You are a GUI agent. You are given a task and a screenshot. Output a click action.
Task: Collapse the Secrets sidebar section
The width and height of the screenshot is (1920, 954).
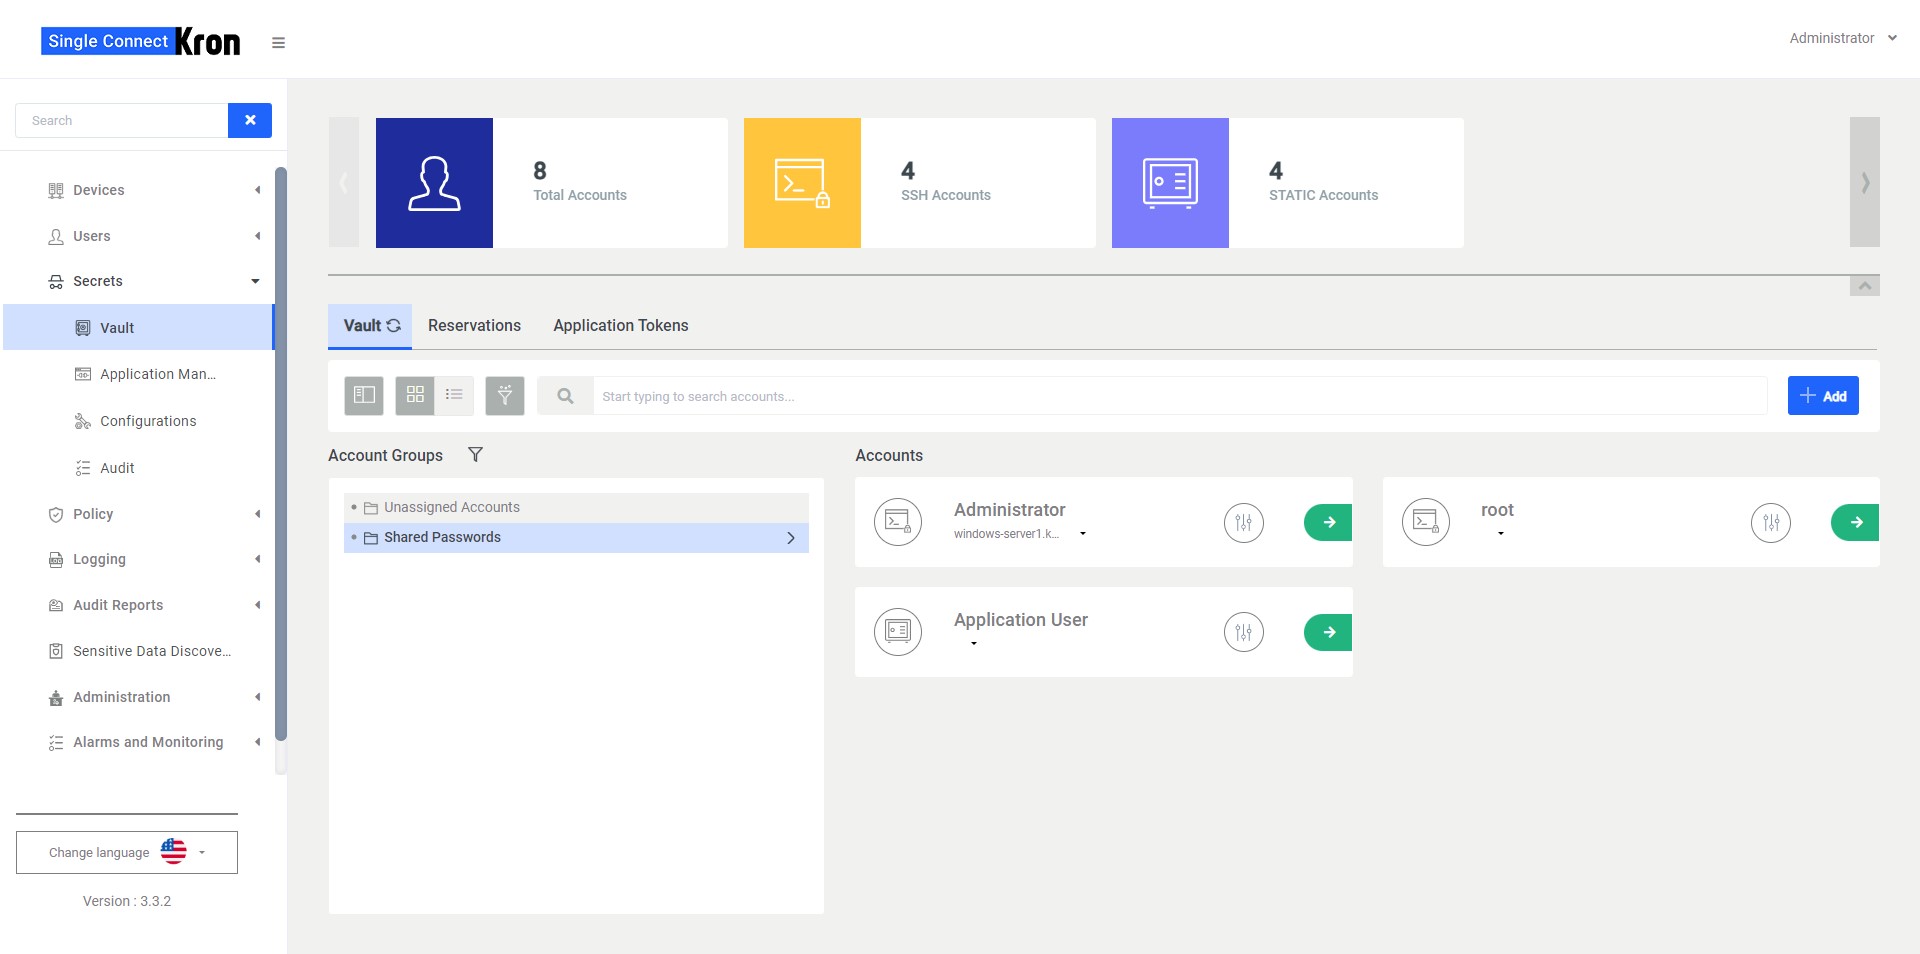(x=99, y=281)
